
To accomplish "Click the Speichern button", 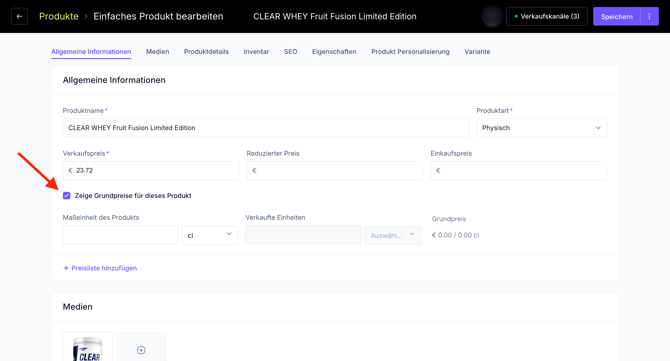I will pyautogui.click(x=617, y=17).
